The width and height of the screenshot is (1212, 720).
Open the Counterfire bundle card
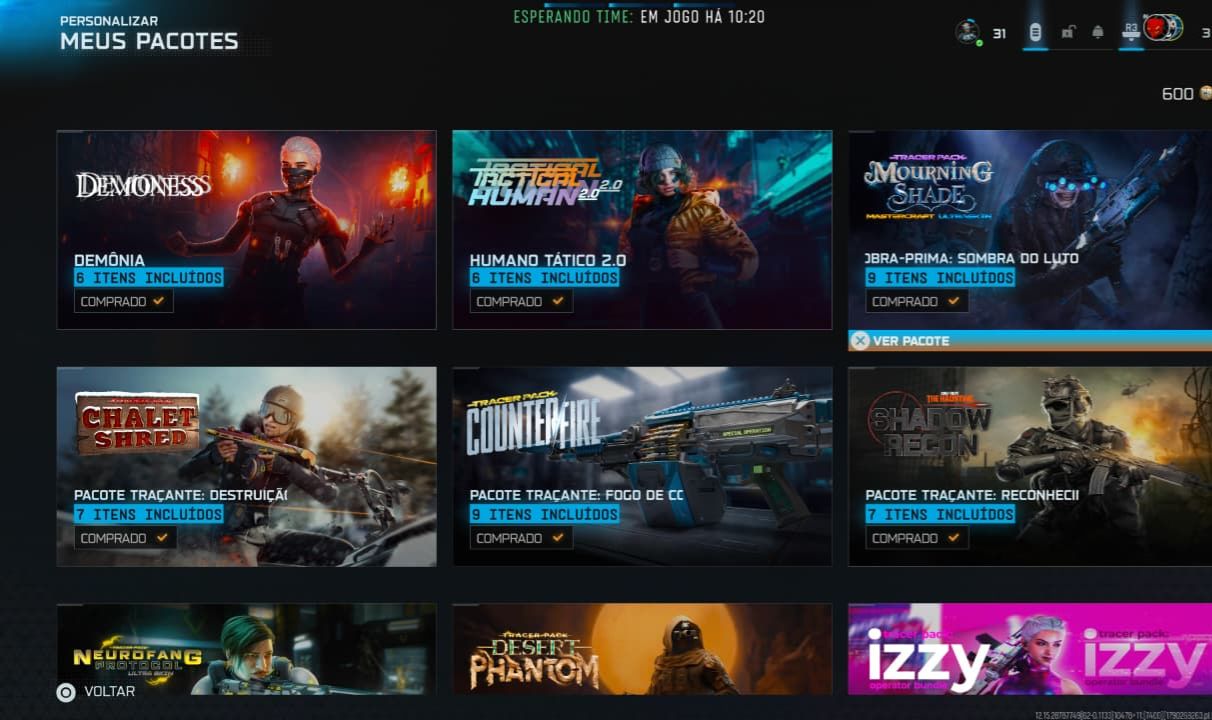[642, 467]
